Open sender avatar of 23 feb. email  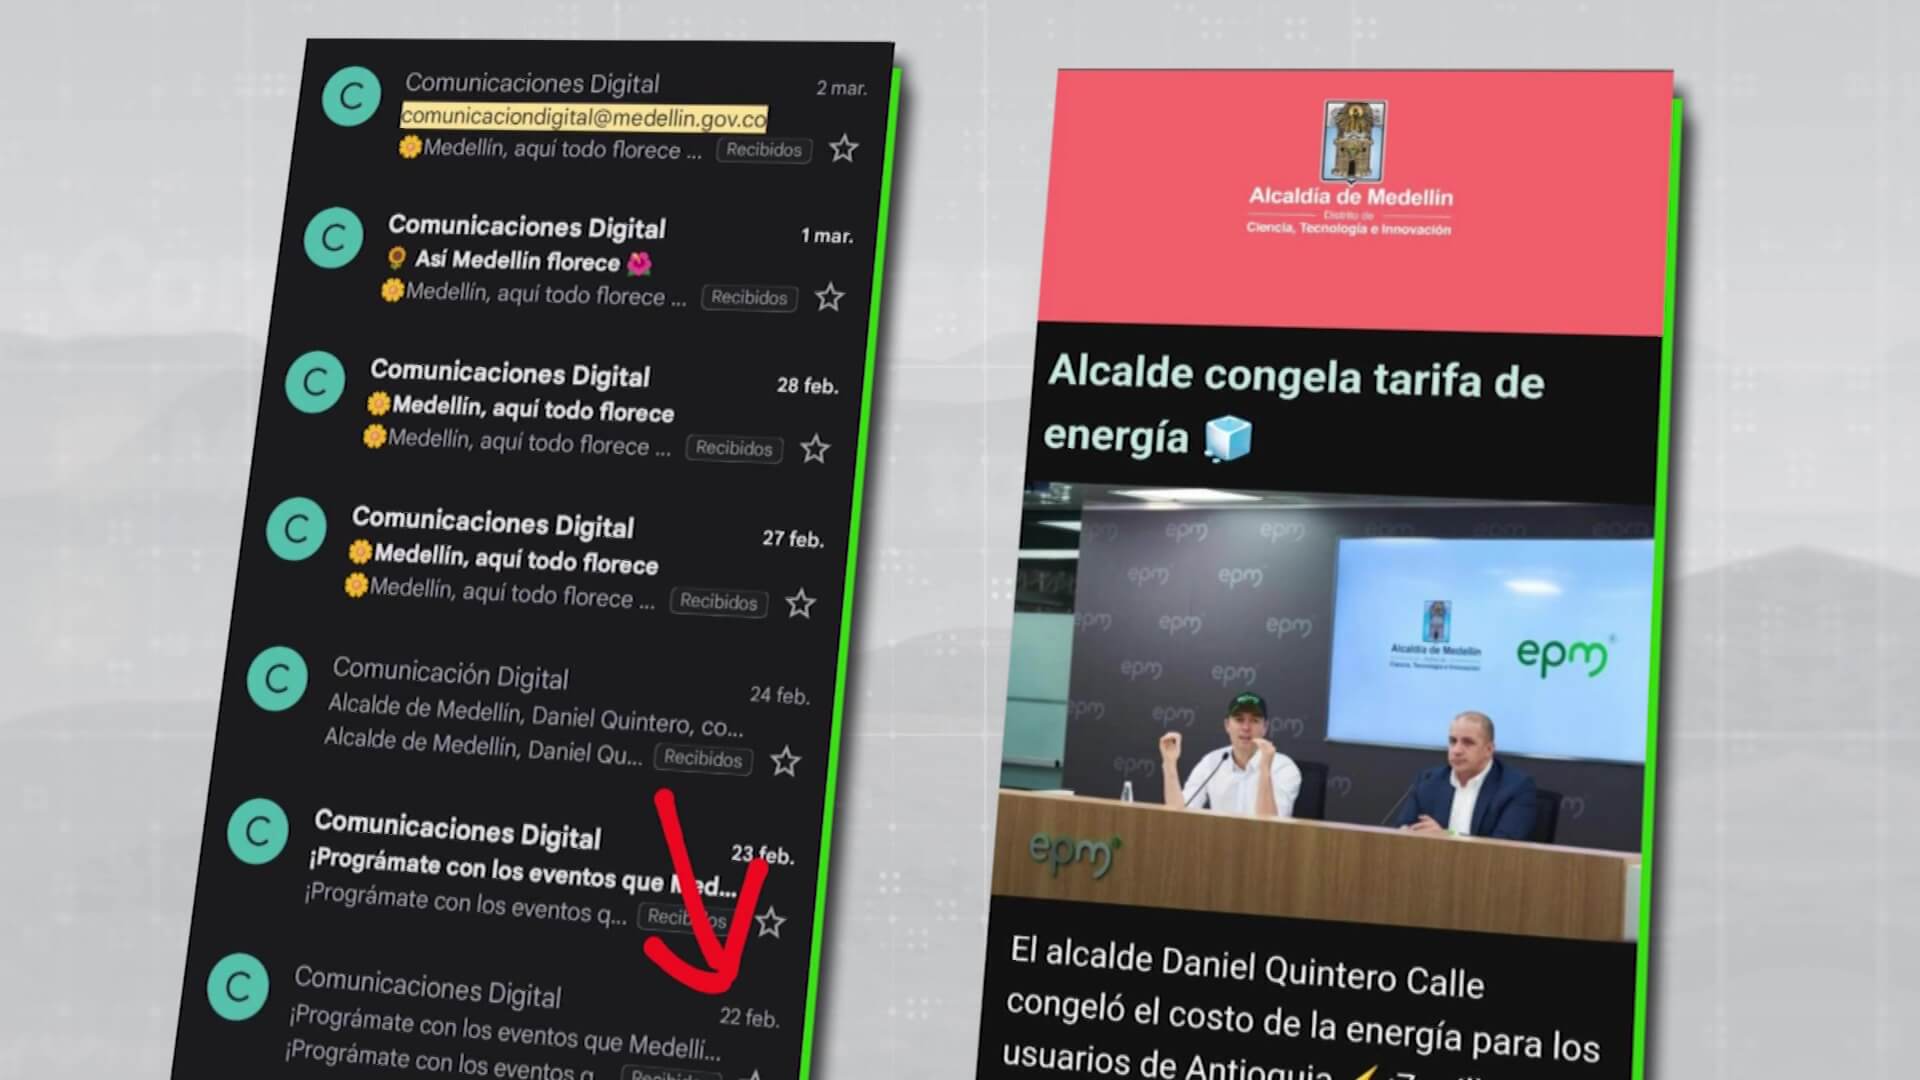258,832
